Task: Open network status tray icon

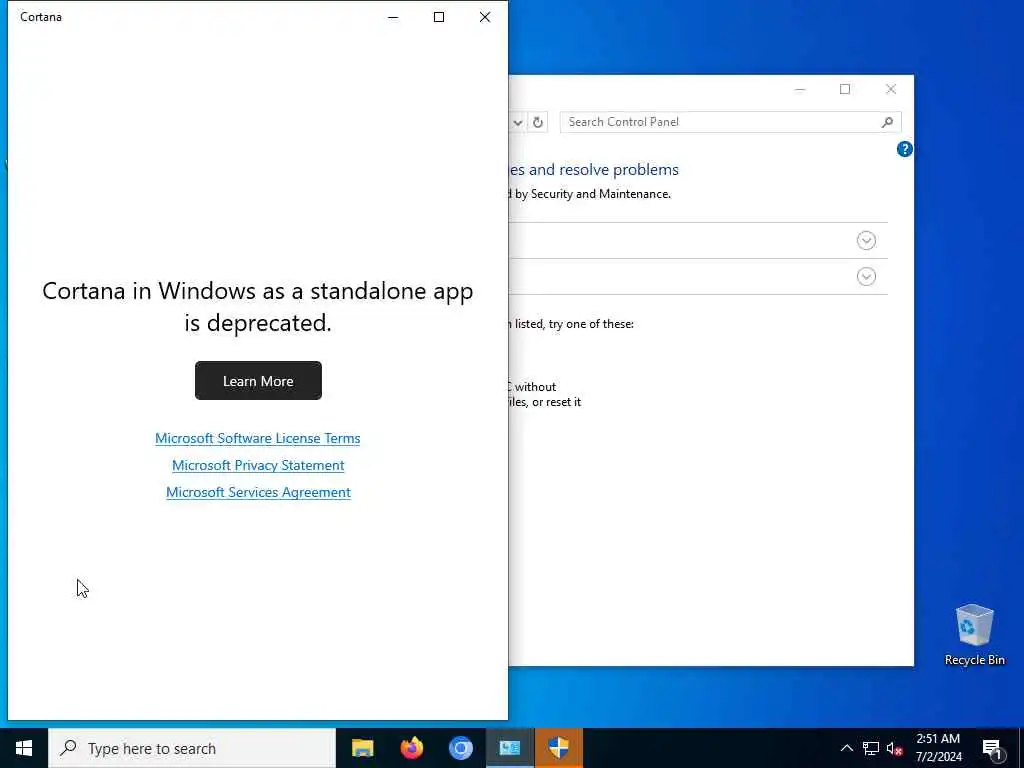Action: (871, 748)
